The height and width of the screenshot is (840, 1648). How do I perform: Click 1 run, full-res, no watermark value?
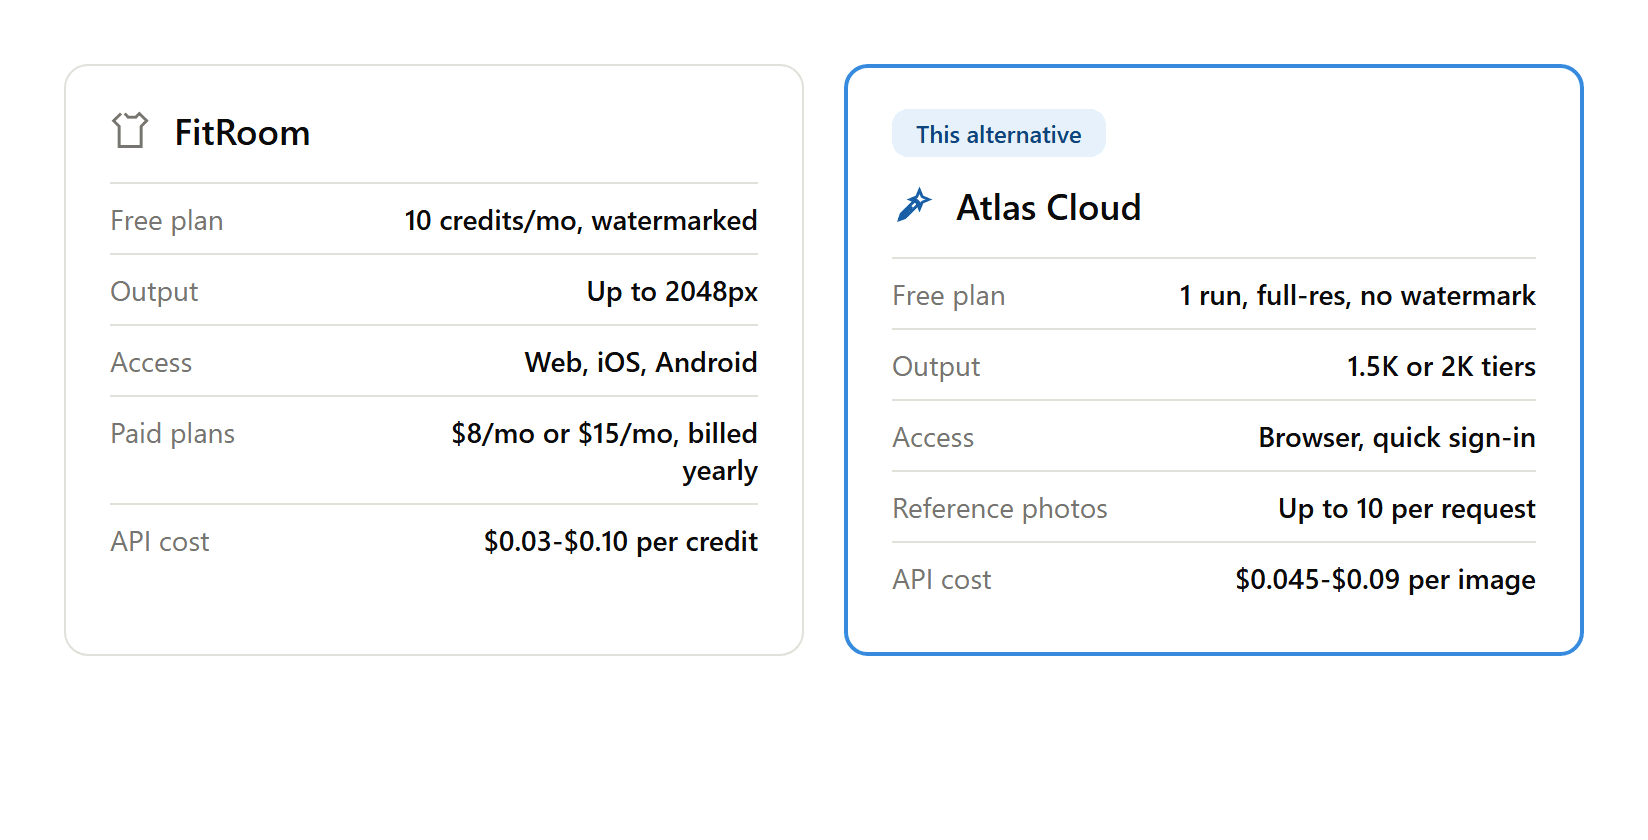1357,295
